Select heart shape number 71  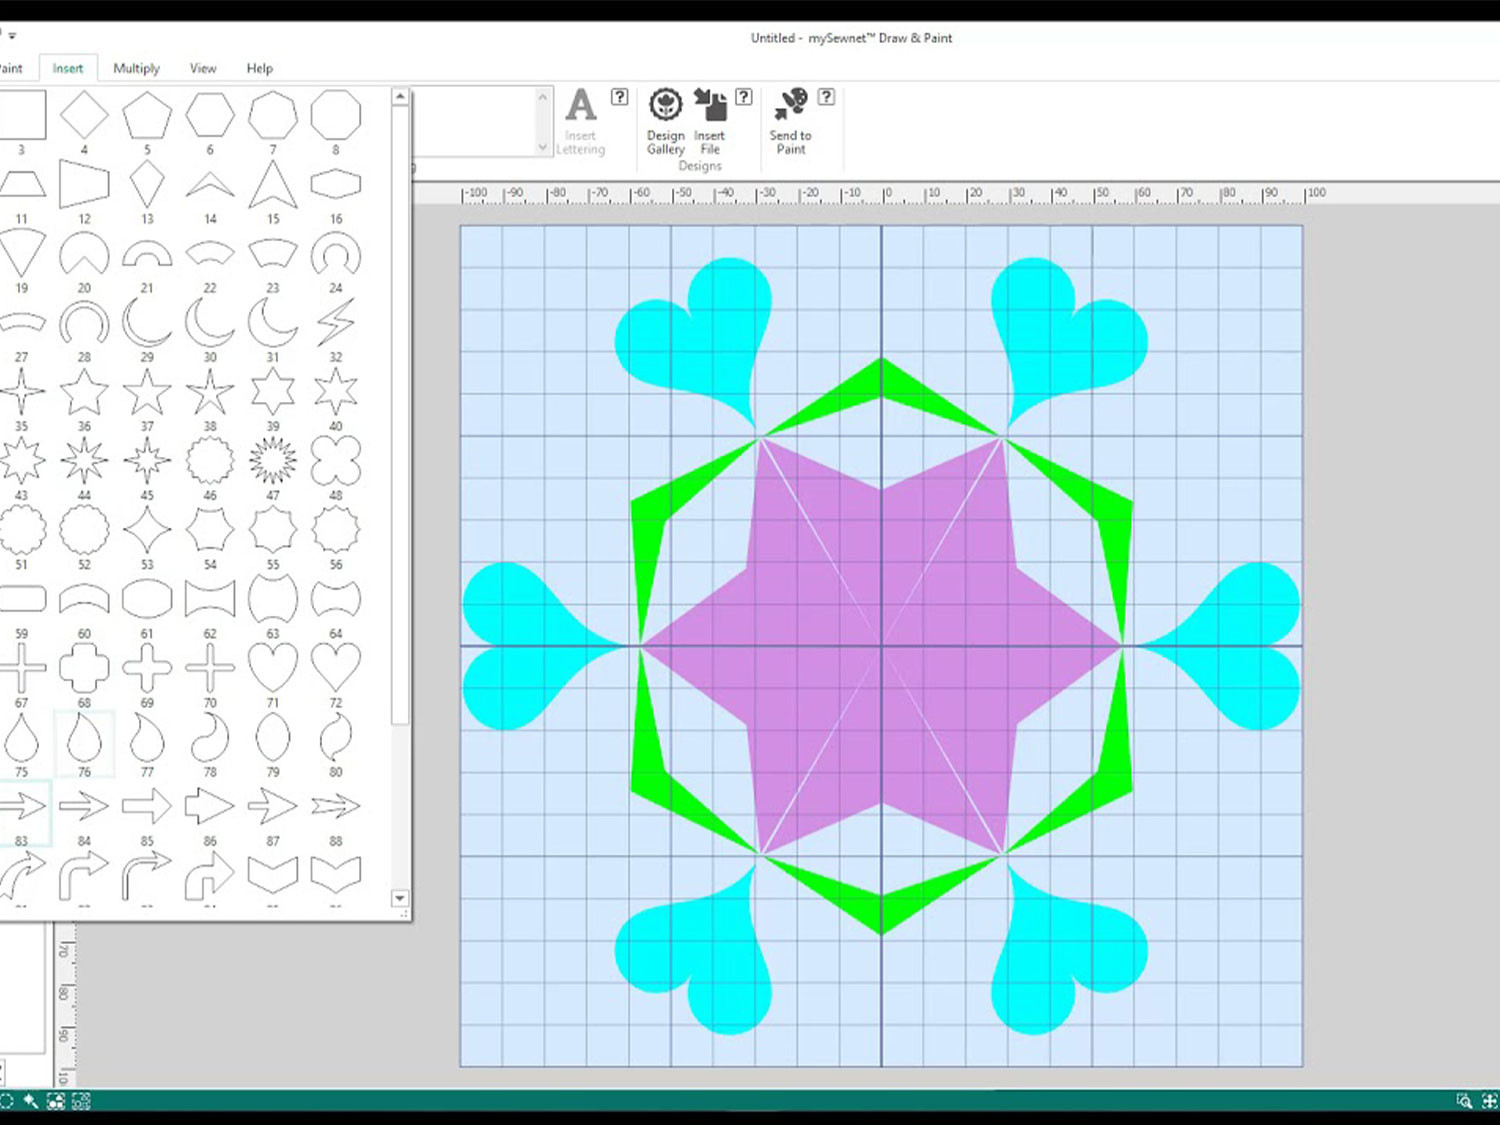coord(273,668)
